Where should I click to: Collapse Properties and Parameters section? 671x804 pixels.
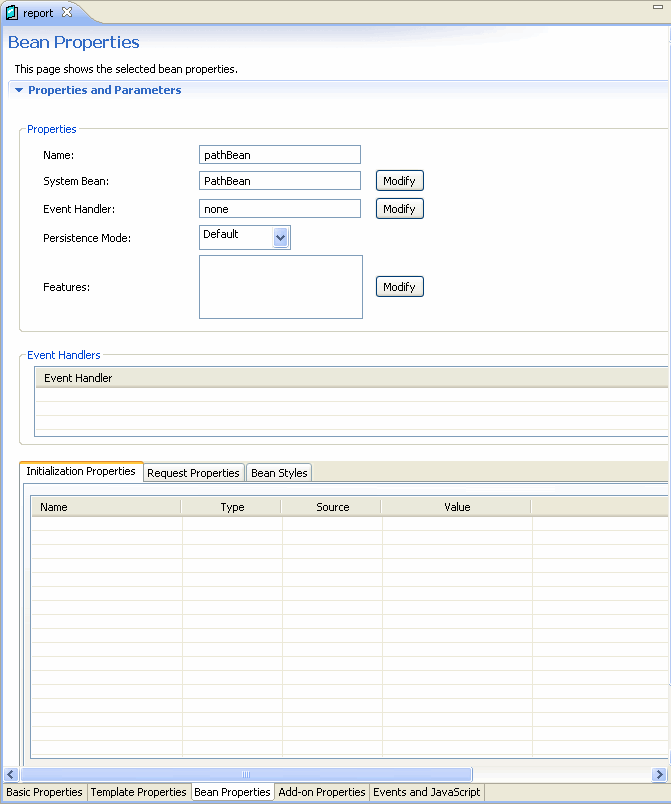(19, 90)
